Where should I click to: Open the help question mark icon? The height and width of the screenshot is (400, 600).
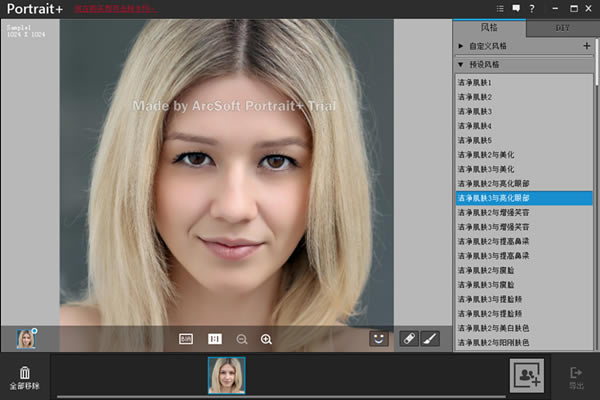tap(532, 8)
